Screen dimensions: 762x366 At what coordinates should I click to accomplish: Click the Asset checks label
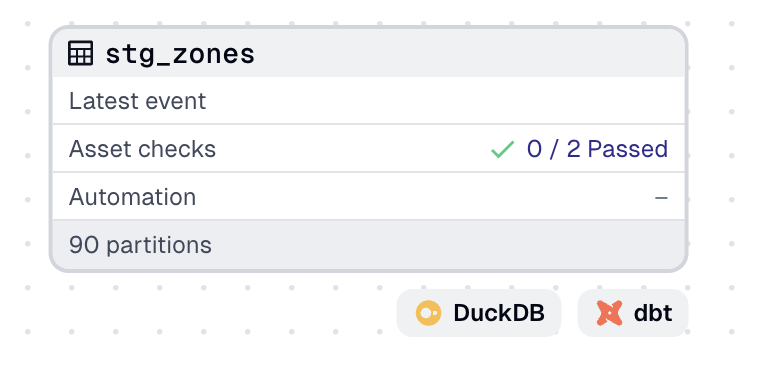coord(142,149)
